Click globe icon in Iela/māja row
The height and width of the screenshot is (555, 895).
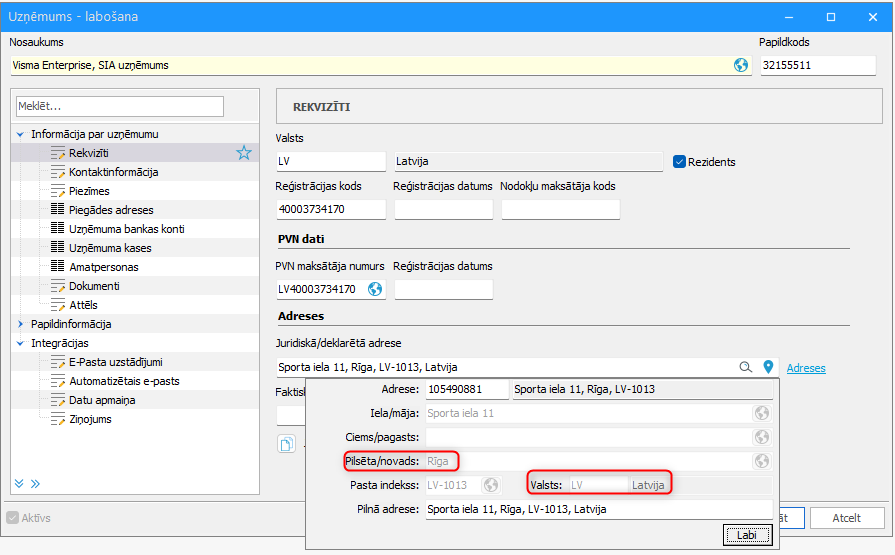[x=761, y=413]
